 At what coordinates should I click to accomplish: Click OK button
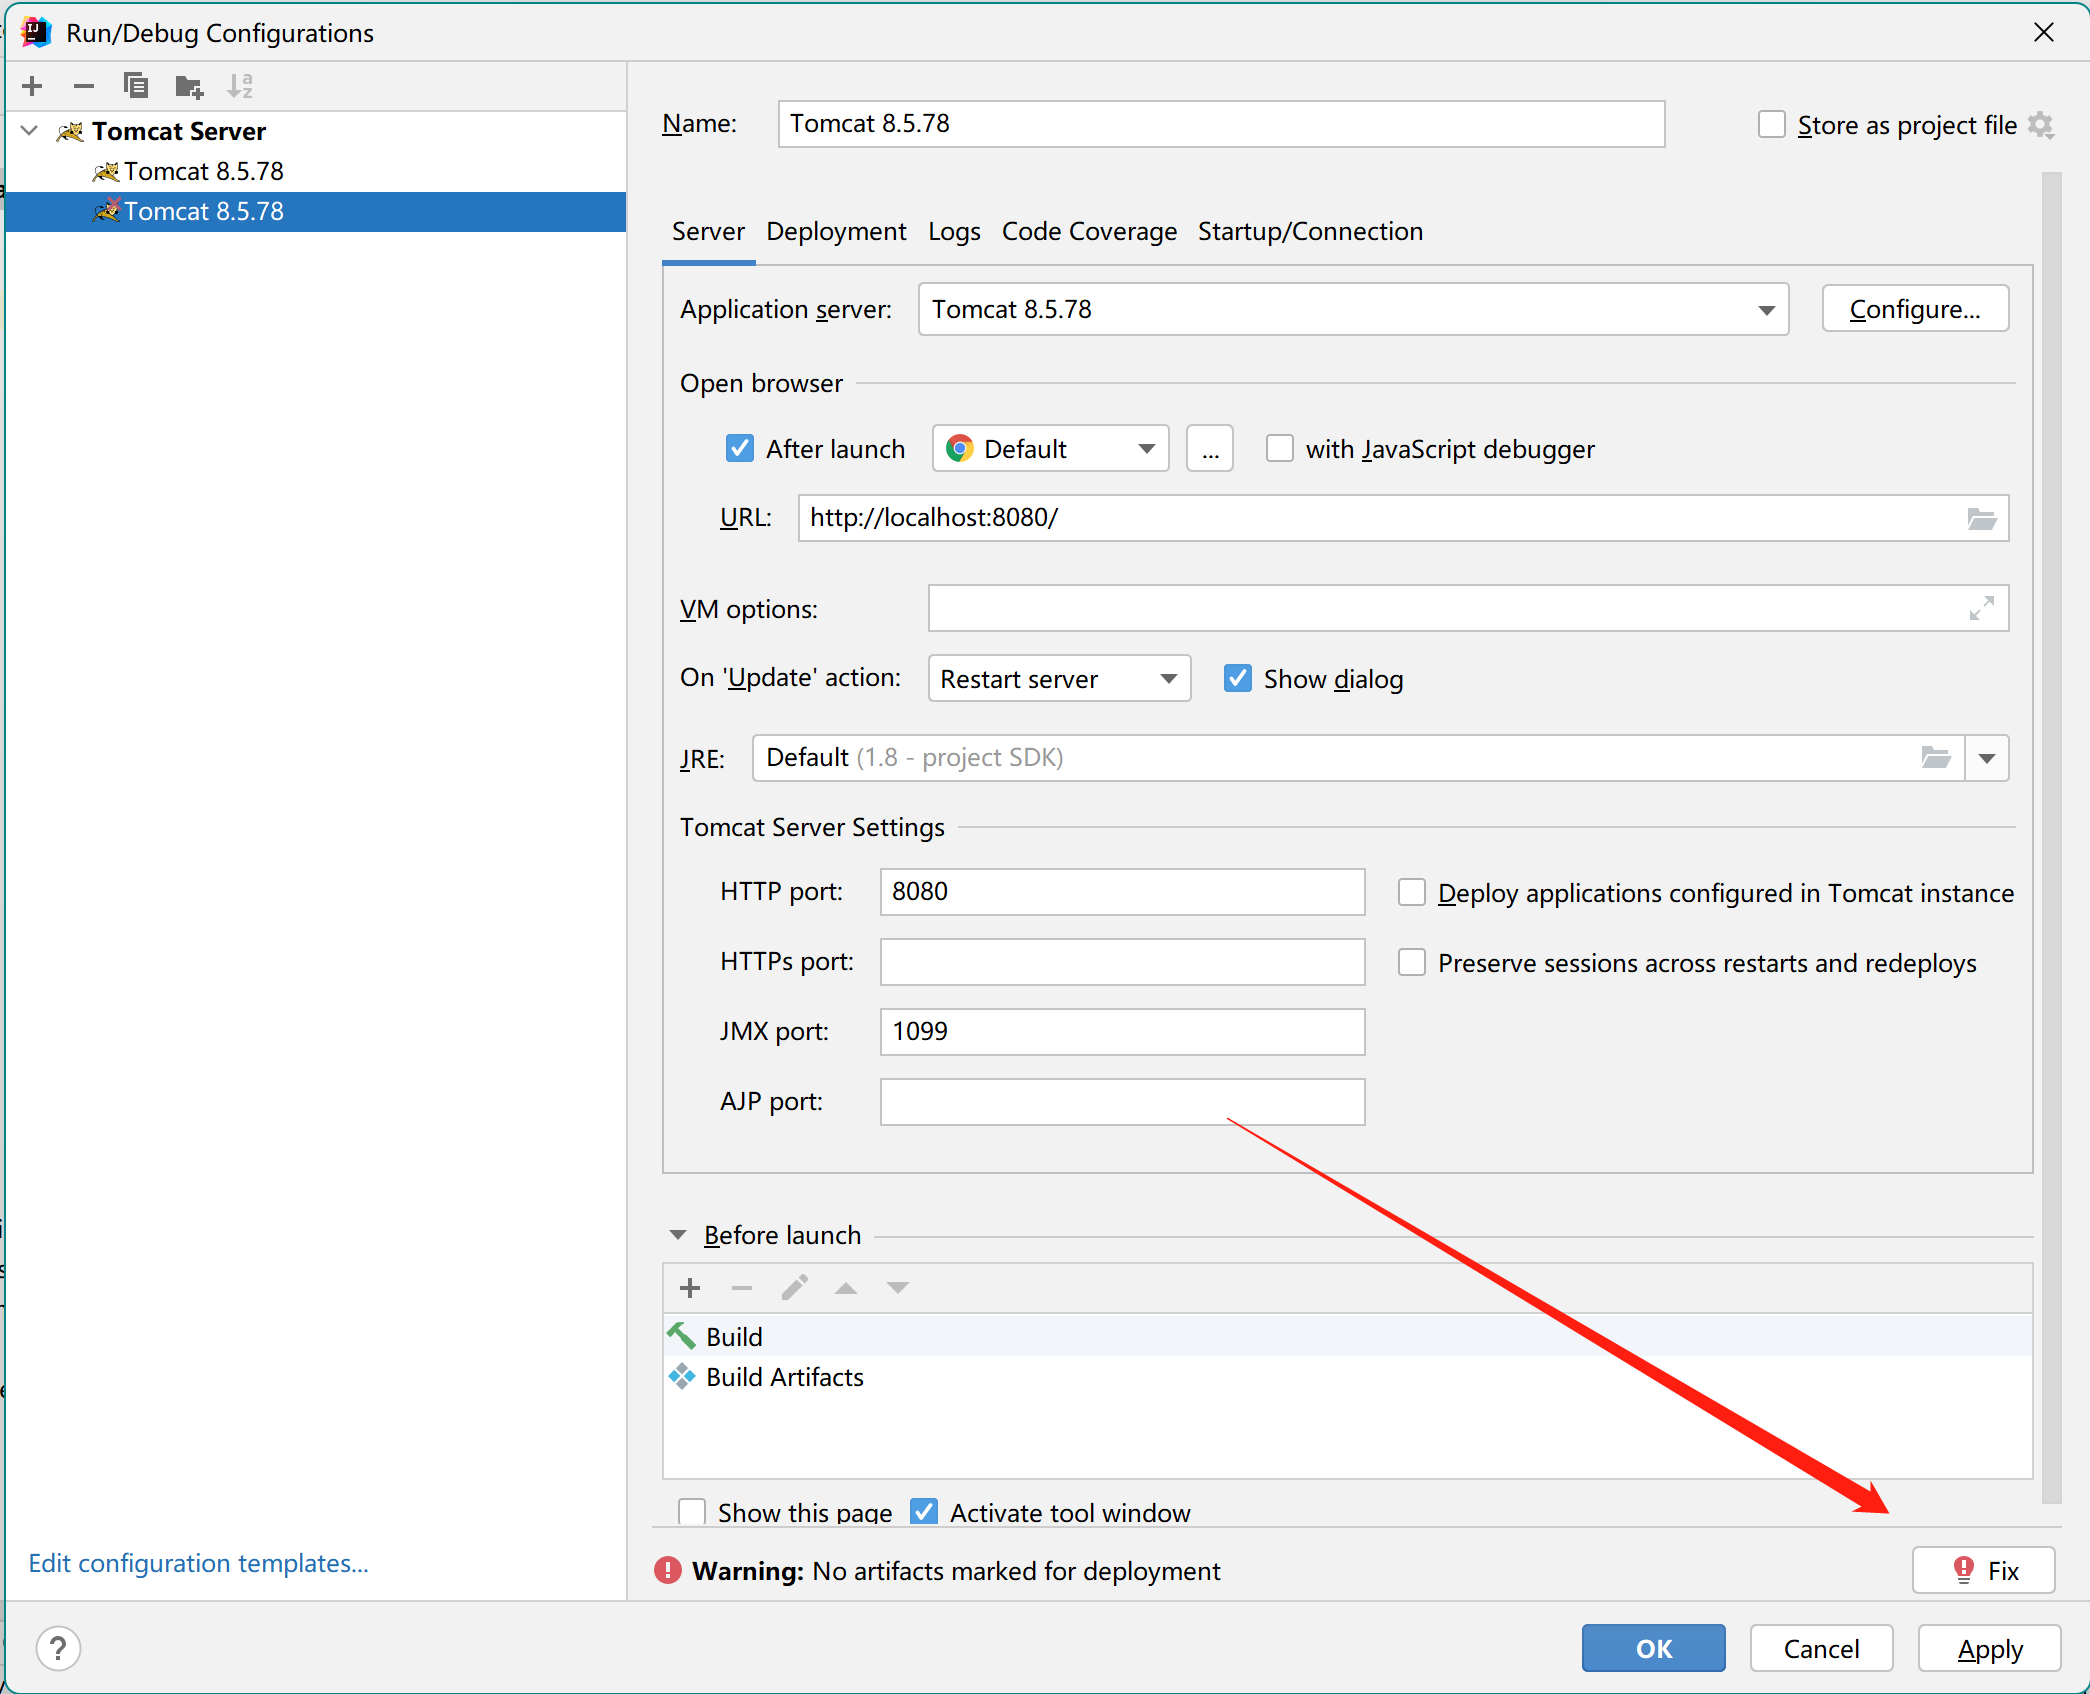(x=1653, y=1649)
